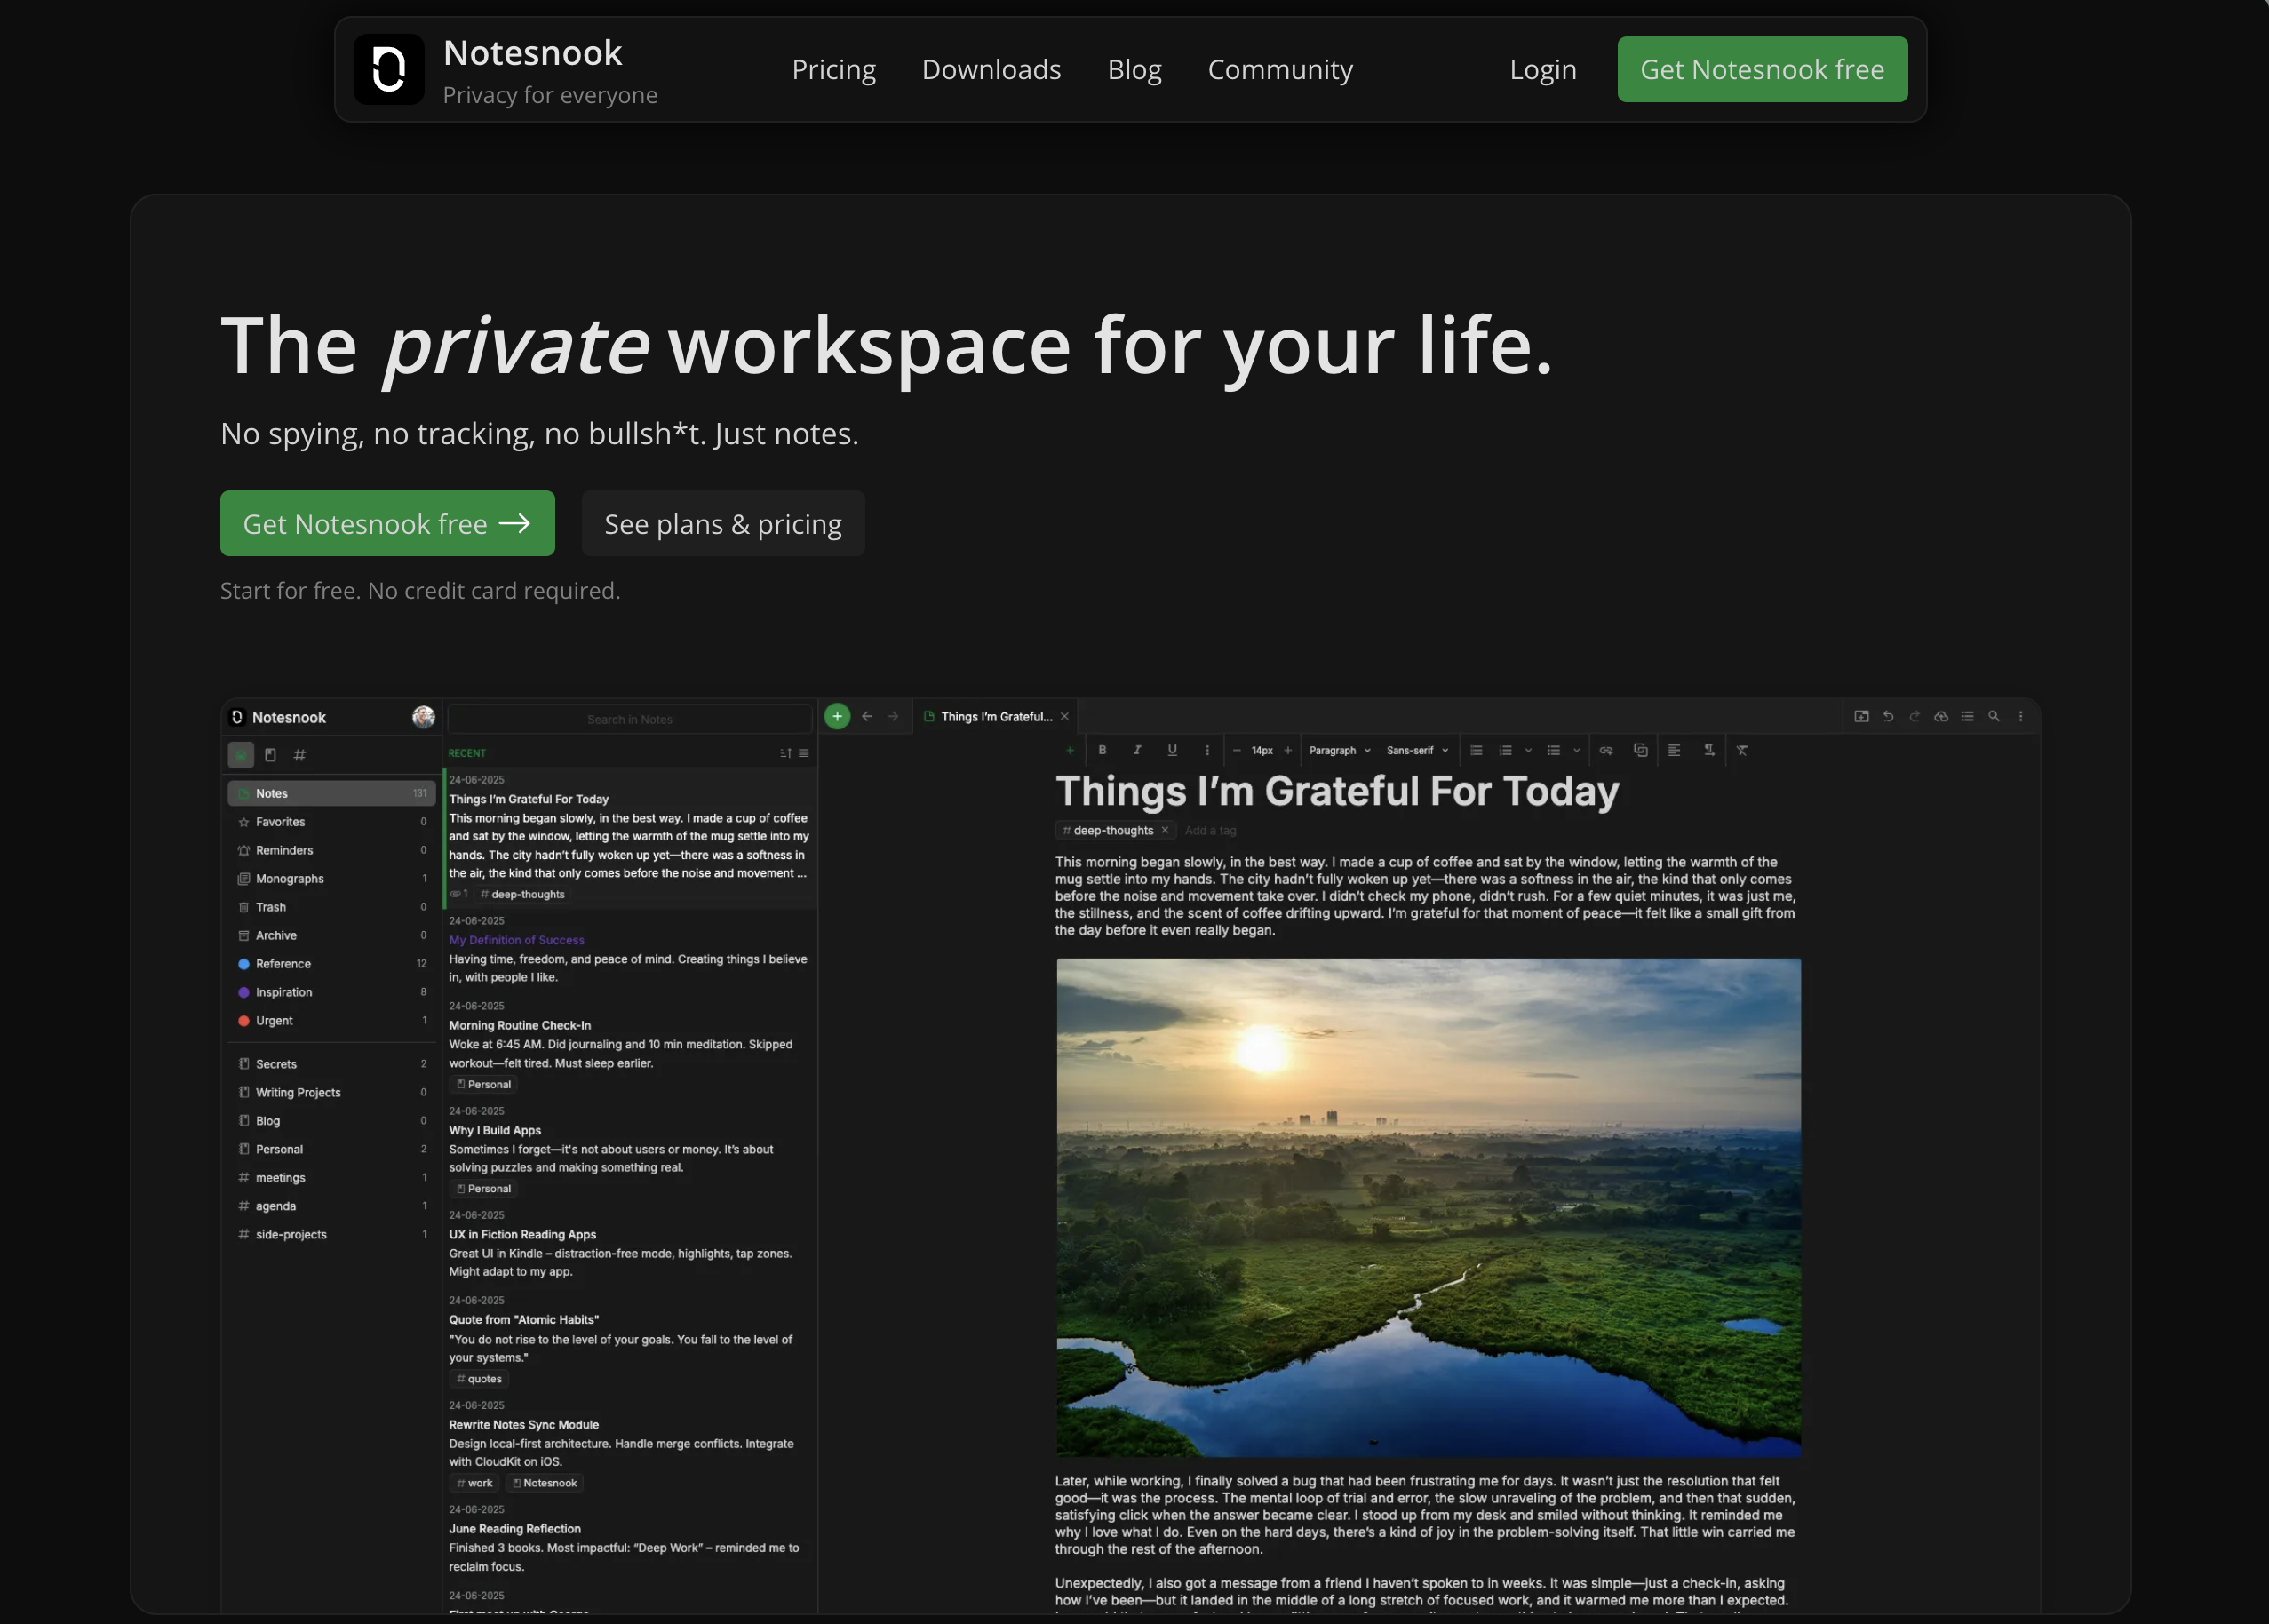Image resolution: width=2269 pixels, height=1624 pixels.
Task: Click the Login link
Action: pyautogui.click(x=1542, y=69)
